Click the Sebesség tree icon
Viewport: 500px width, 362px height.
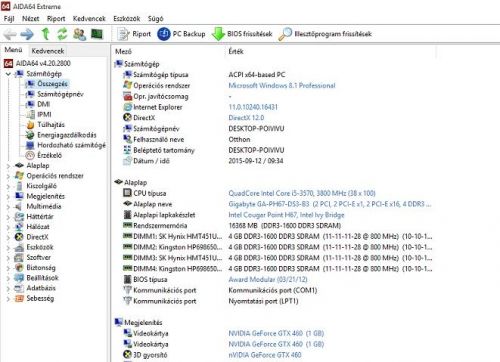point(19,299)
